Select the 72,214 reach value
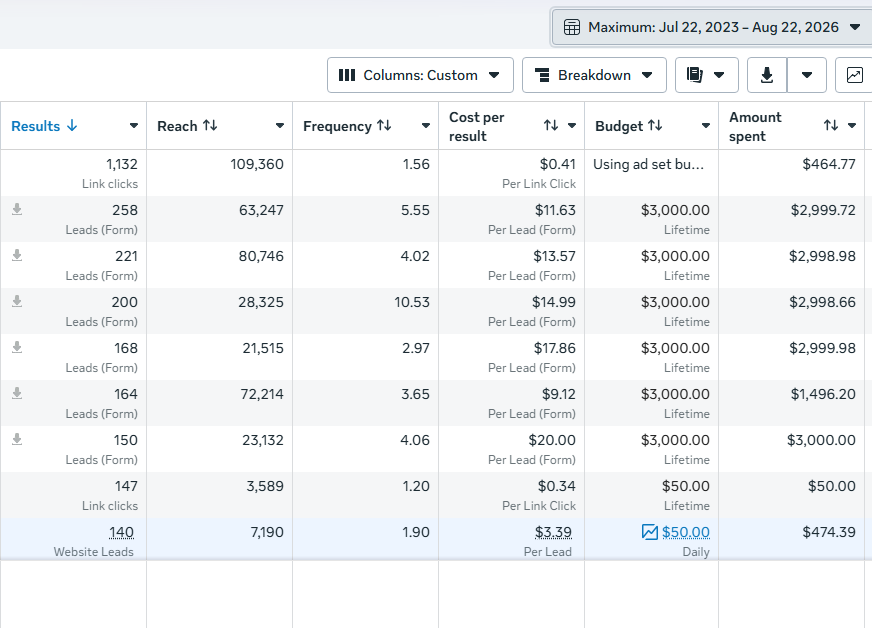The width and height of the screenshot is (872, 628). pos(262,394)
